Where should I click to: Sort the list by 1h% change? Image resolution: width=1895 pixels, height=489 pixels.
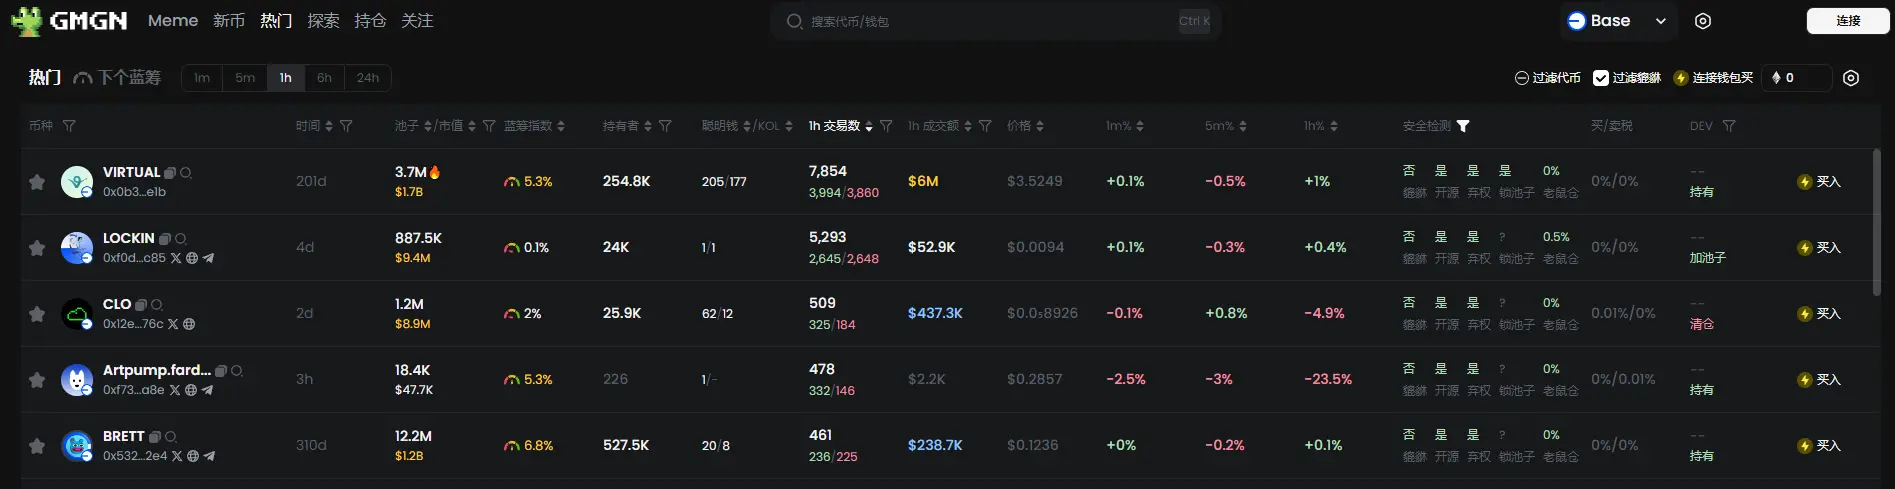pos(1334,126)
